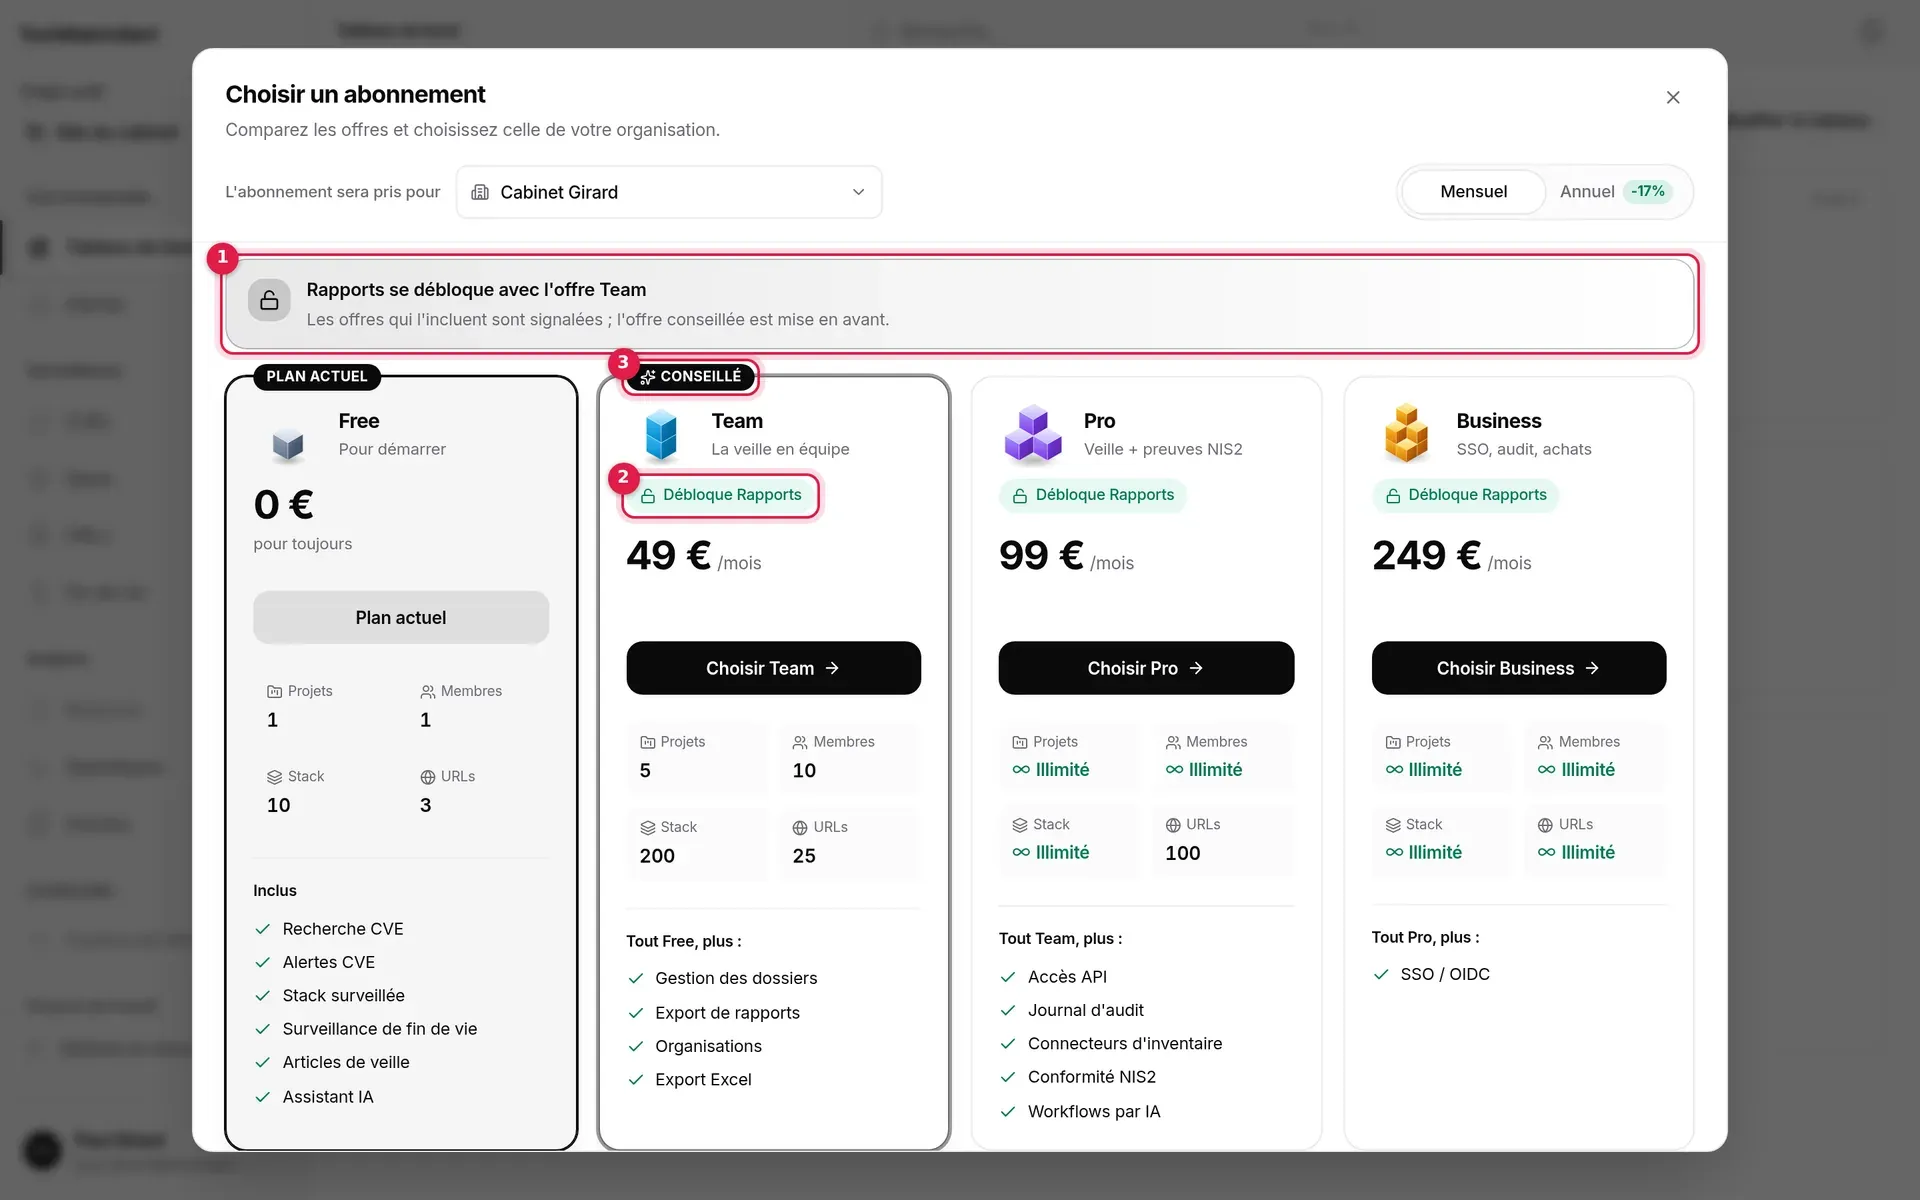This screenshot has width=1920, height=1200.
Task: Click the Choisir Business button
Action: coord(1518,668)
